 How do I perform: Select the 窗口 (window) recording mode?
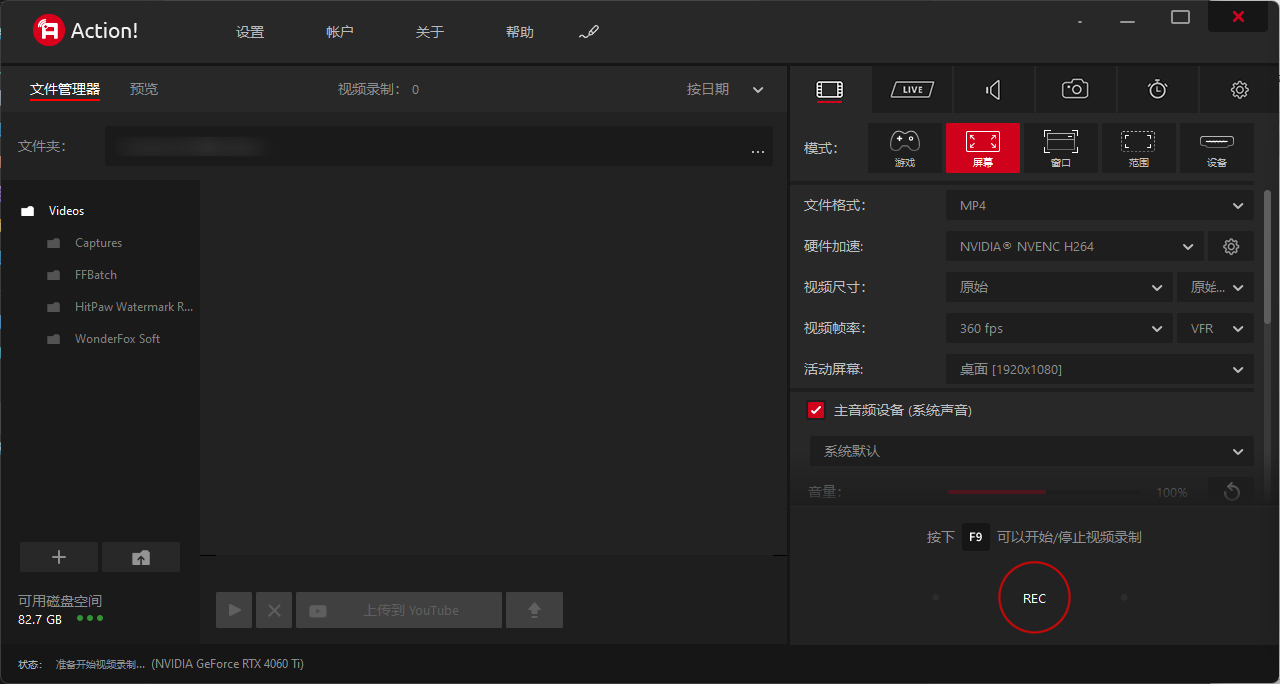click(1060, 148)
